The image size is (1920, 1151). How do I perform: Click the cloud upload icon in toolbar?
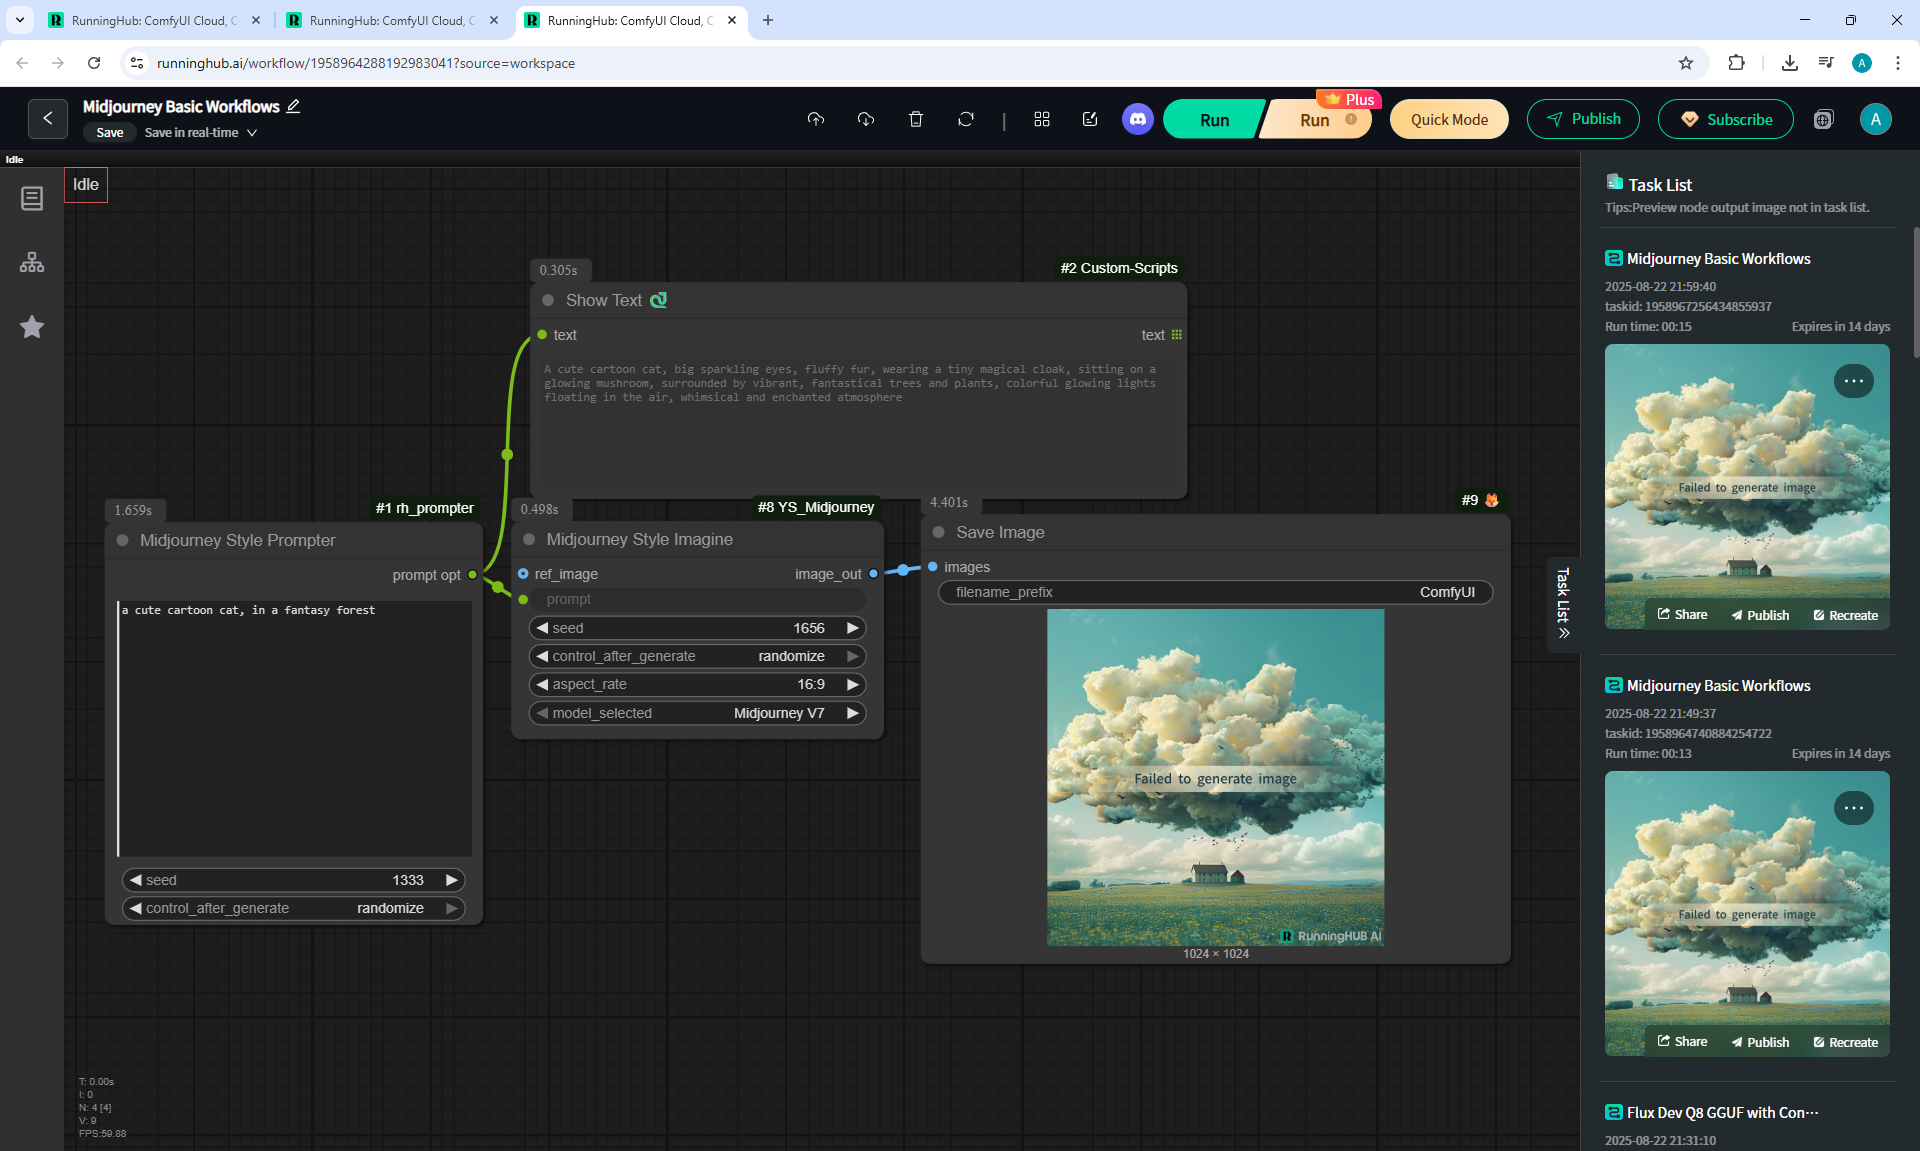[816, 119]
